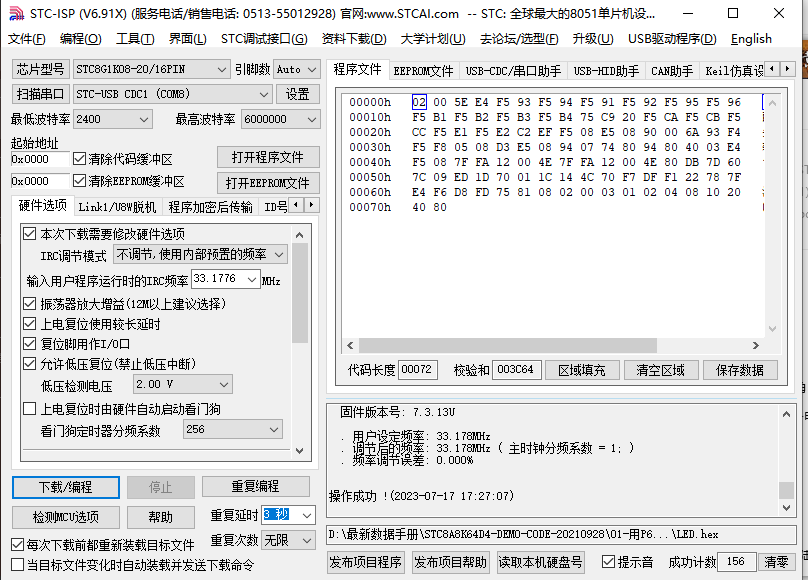Image resolution: width=808 pixels, height=580 pixels.
Task: Click 重复编程 button
Action: [x=256, y=486]
